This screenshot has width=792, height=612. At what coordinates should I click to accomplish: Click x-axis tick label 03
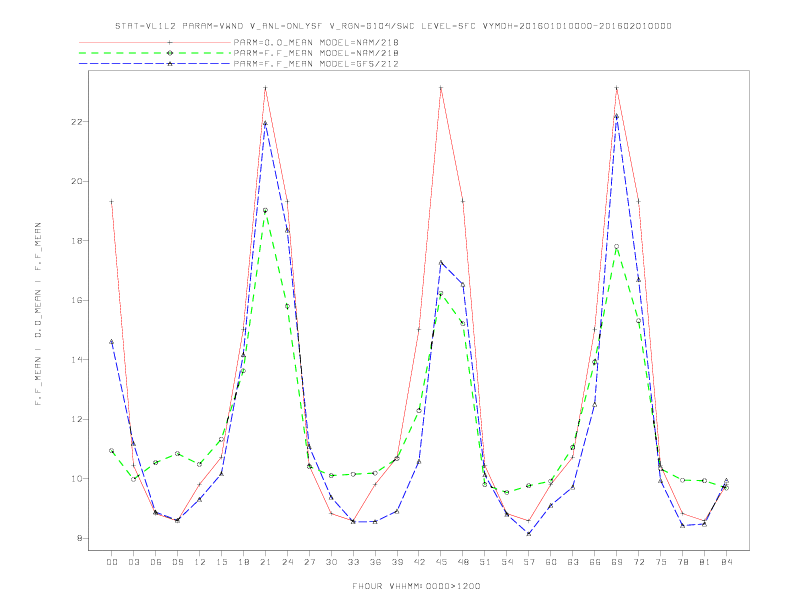point(133,562)
